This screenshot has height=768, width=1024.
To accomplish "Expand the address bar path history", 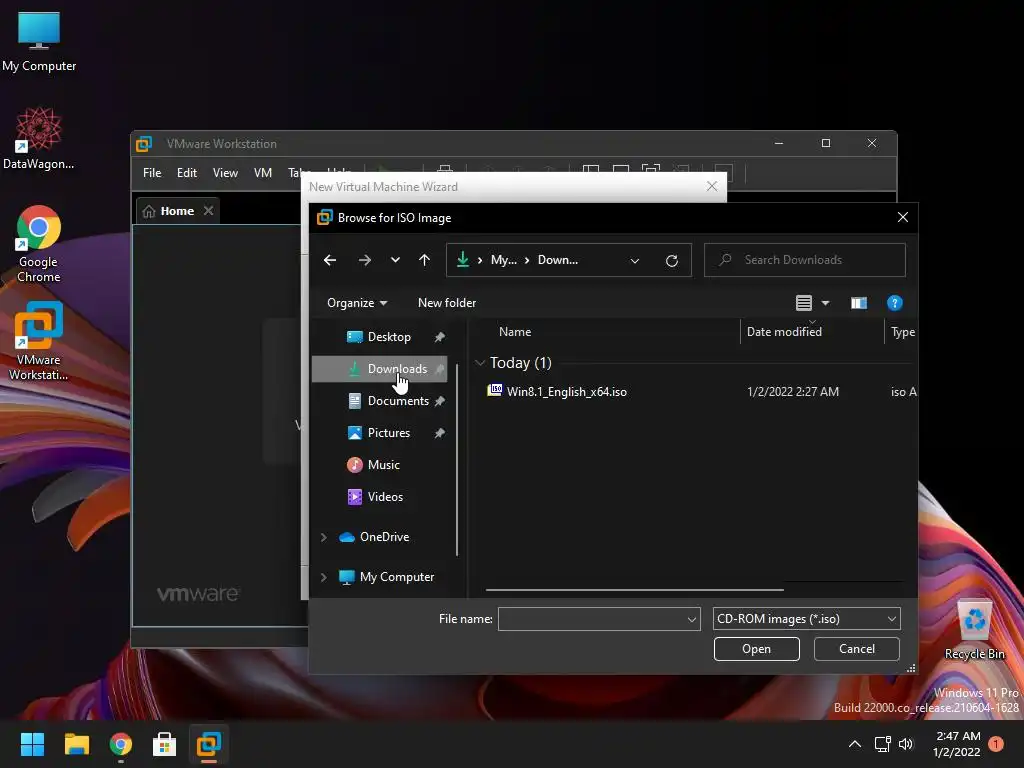I will click(x=635, y=261).
